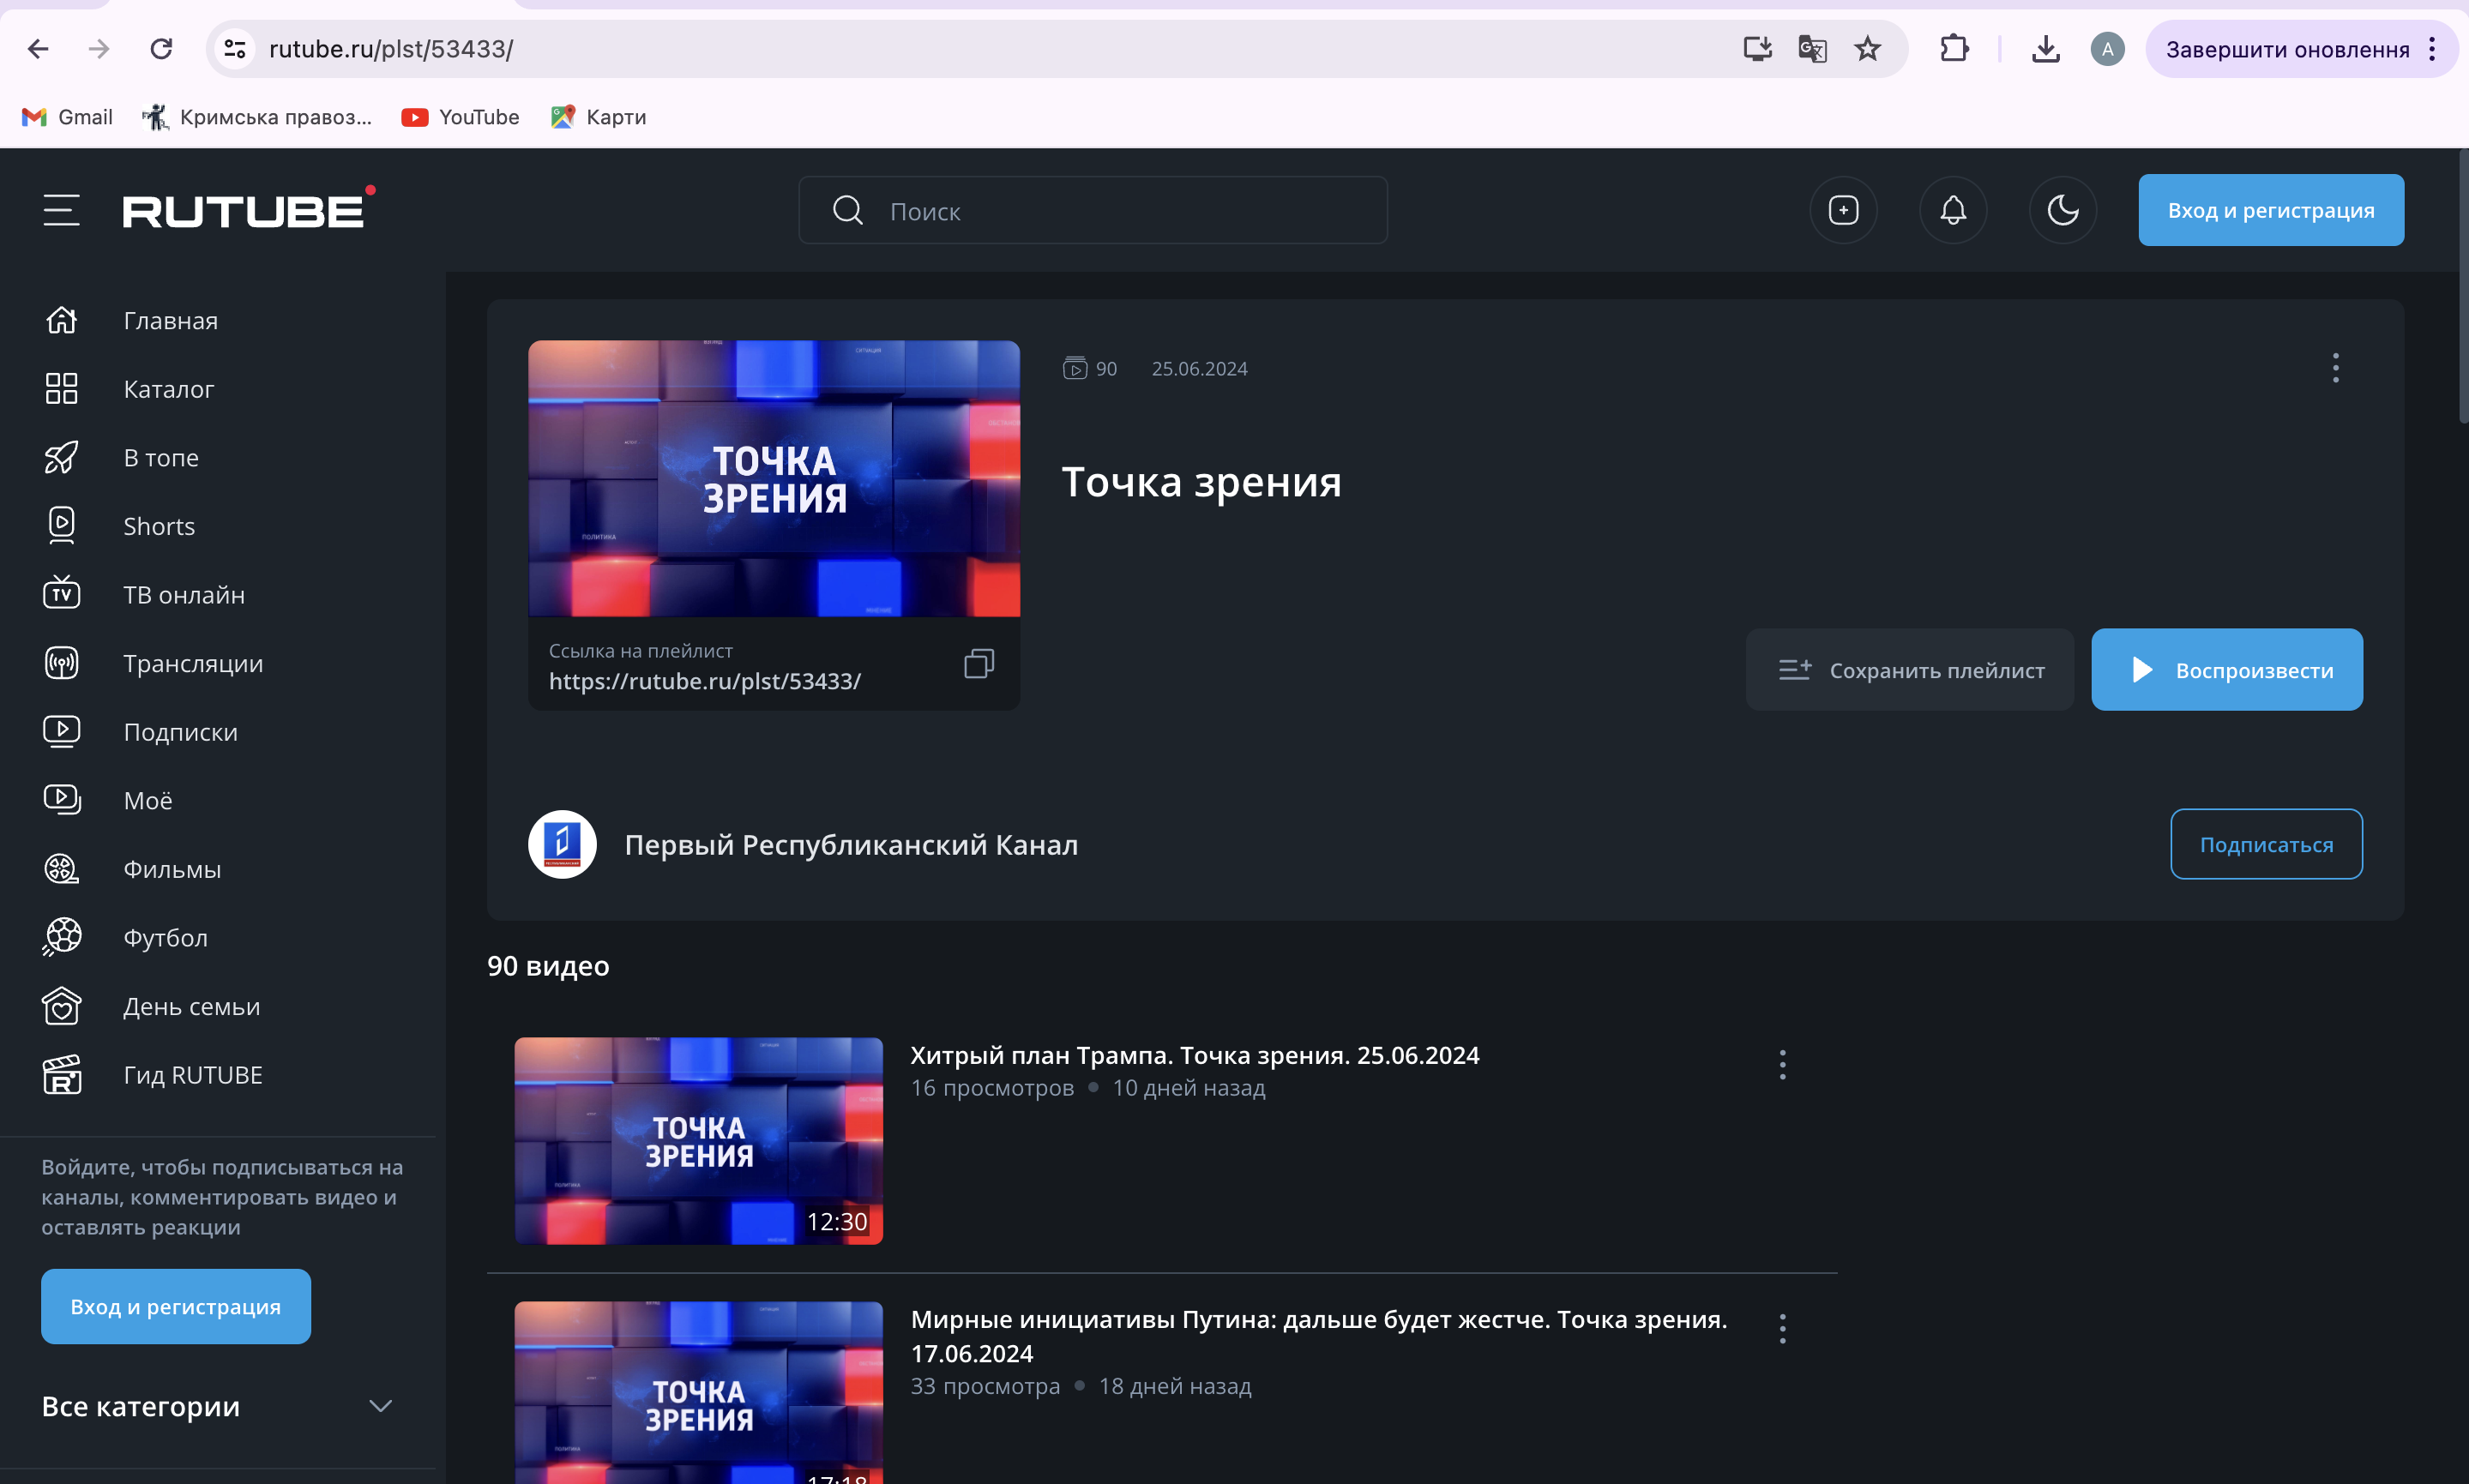Image resolution: width=2469 pixels, height=1484 pixels.
Task: Click sidebar Вход и регистрация button
Action: 176,1306
